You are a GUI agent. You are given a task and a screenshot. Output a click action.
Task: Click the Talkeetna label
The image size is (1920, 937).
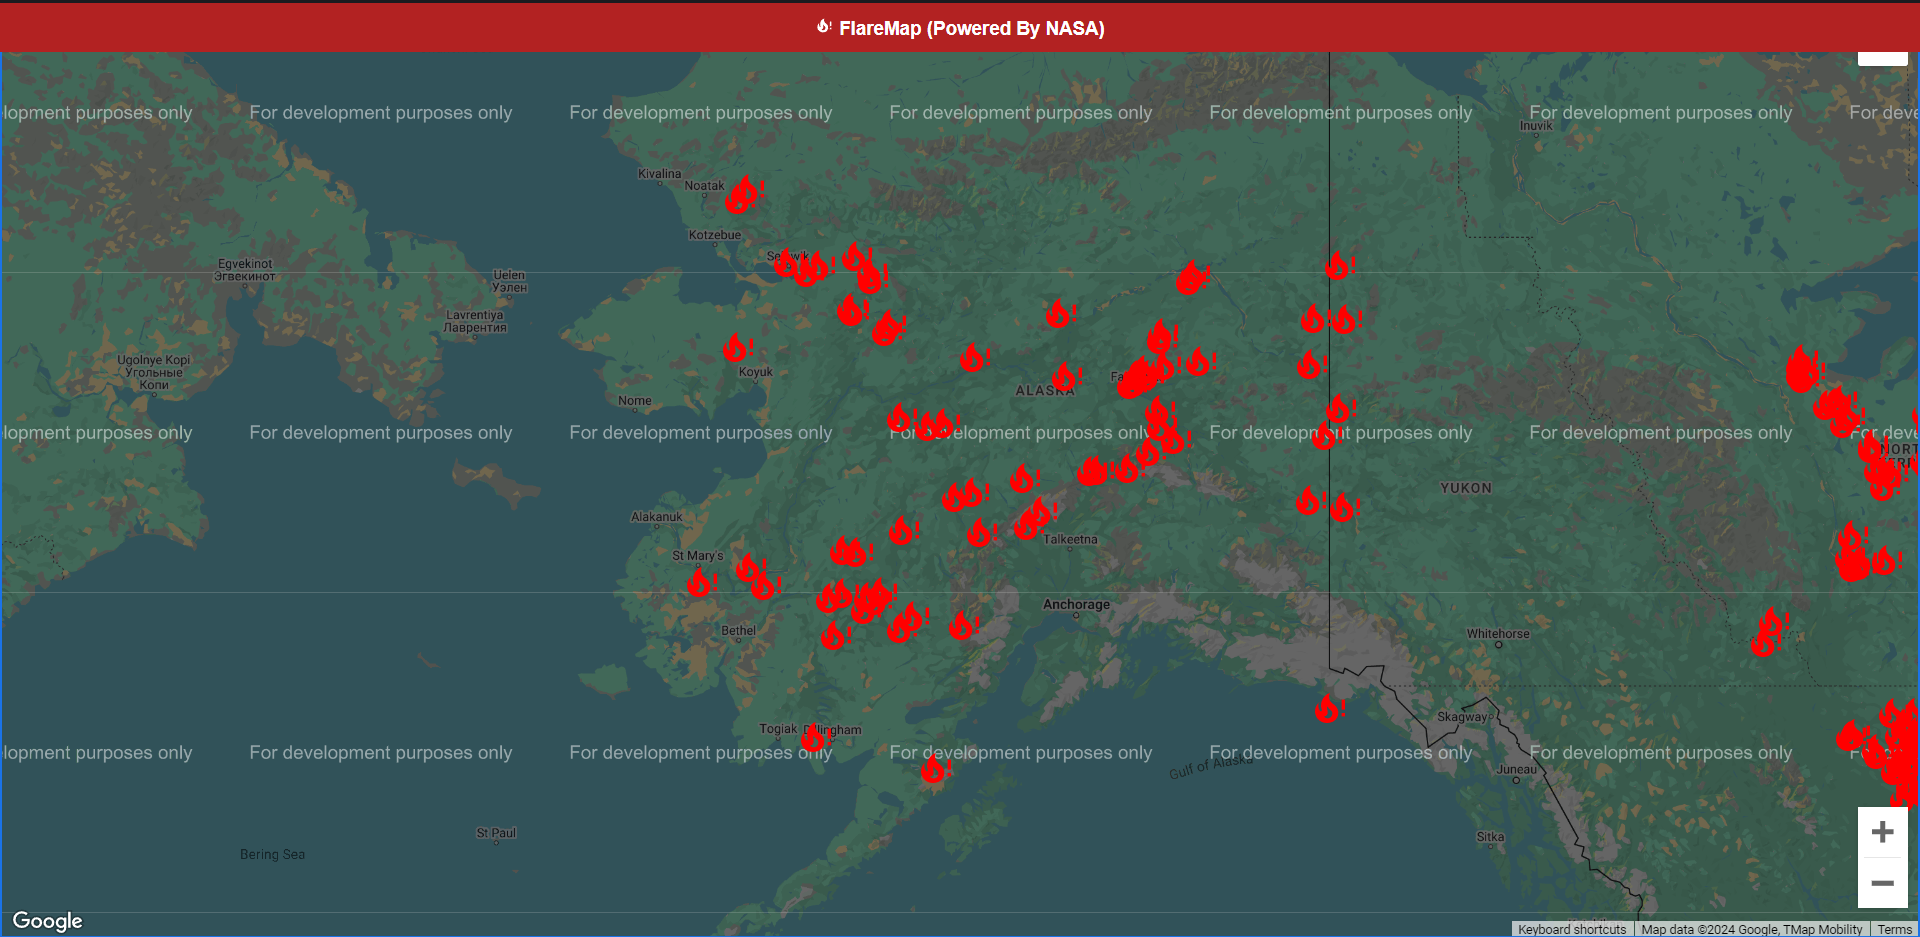pos(1070,539)
